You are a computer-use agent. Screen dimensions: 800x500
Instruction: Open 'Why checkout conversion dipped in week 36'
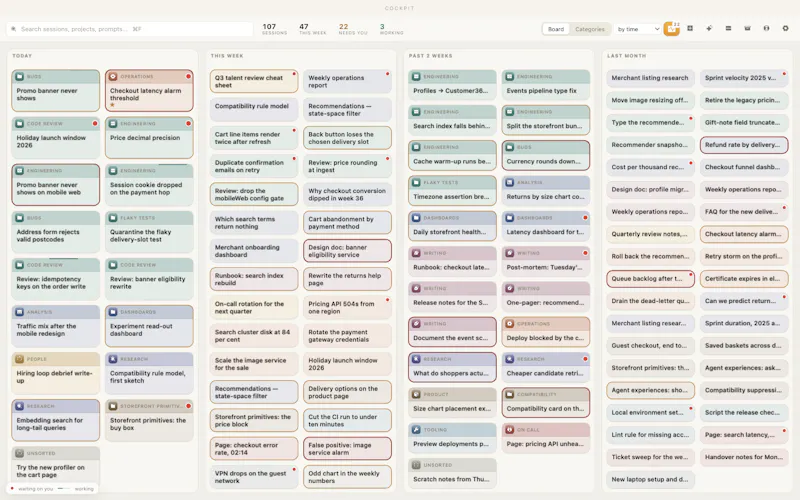tap(347, 194)
